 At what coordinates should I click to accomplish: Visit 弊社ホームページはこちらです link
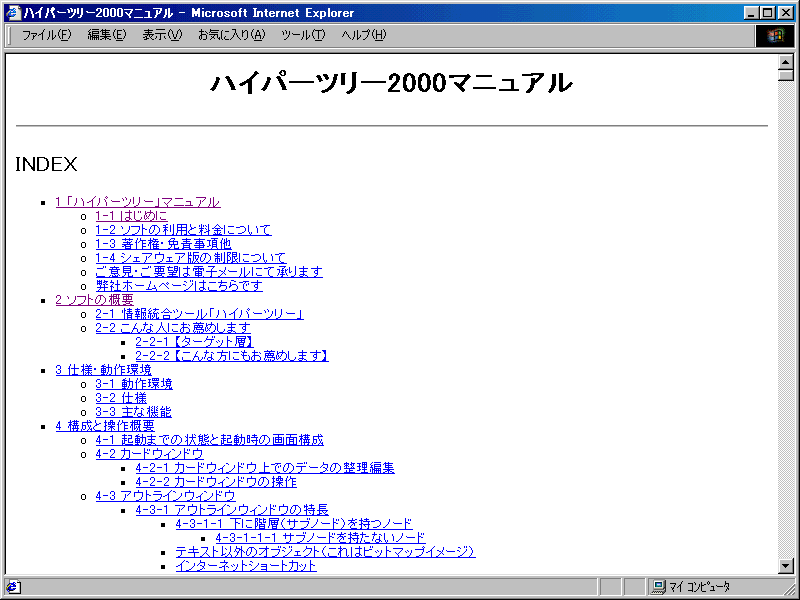(179, 286)
